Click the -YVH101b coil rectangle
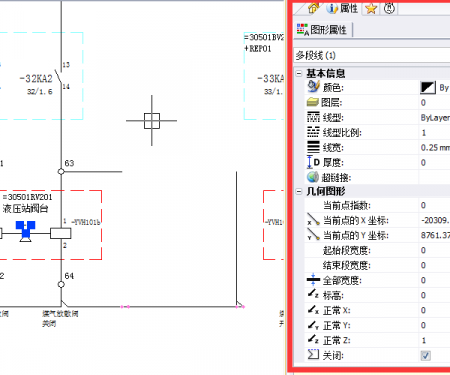 [x=61, y=233]
